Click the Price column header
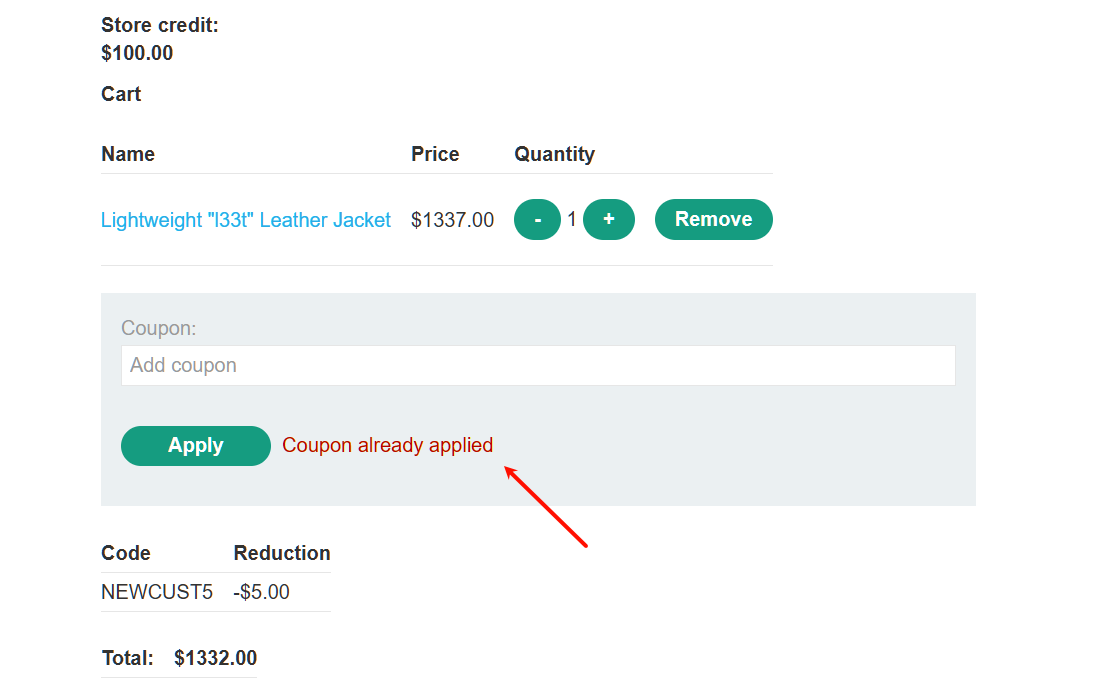Image resolution: width=1117 pixels, height=689 pixels. click(x=435, y=154)
